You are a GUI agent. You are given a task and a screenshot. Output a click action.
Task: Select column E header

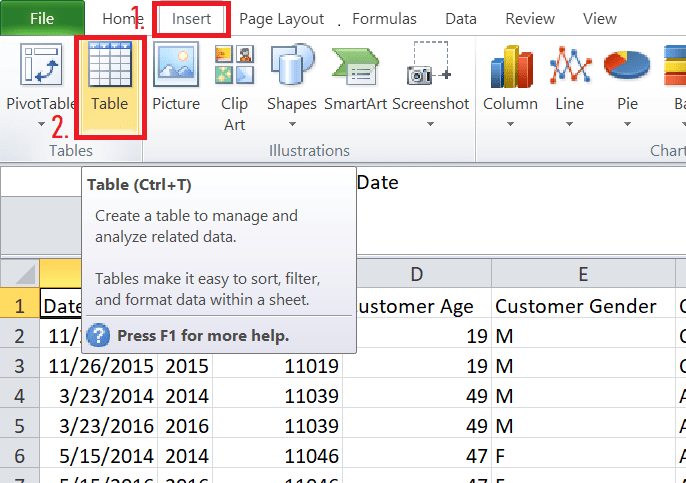tap(583, 275)
